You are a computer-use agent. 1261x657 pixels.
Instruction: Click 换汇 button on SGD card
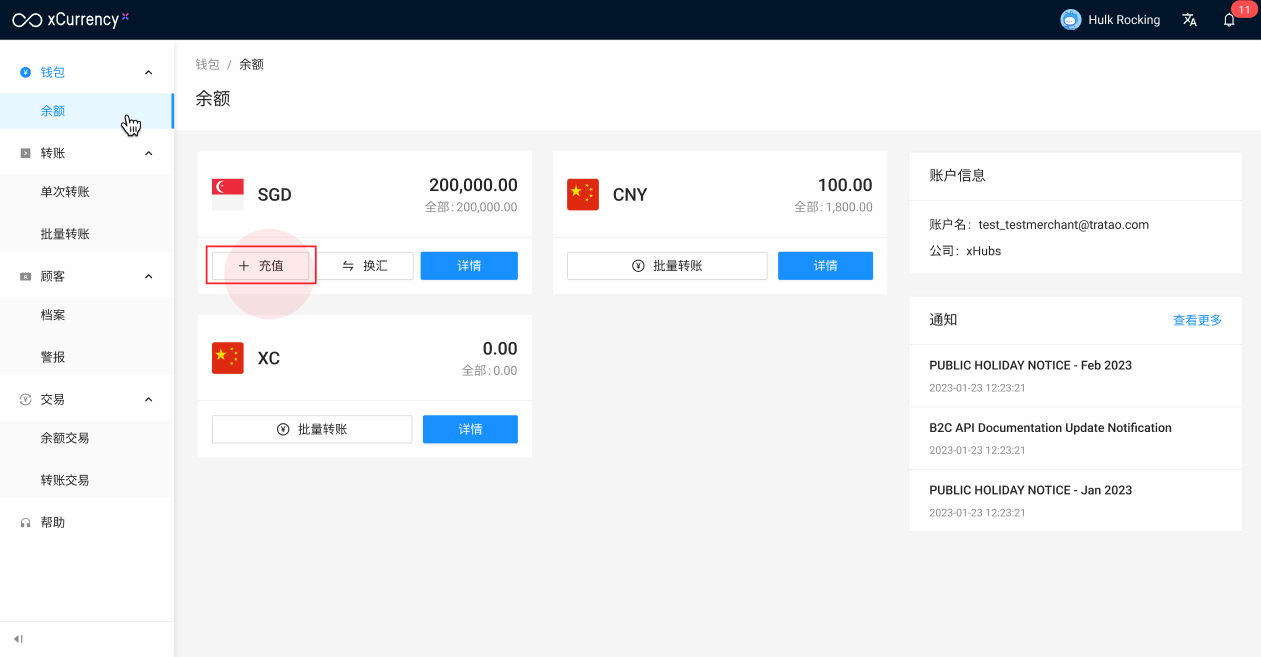pos(365,266)
